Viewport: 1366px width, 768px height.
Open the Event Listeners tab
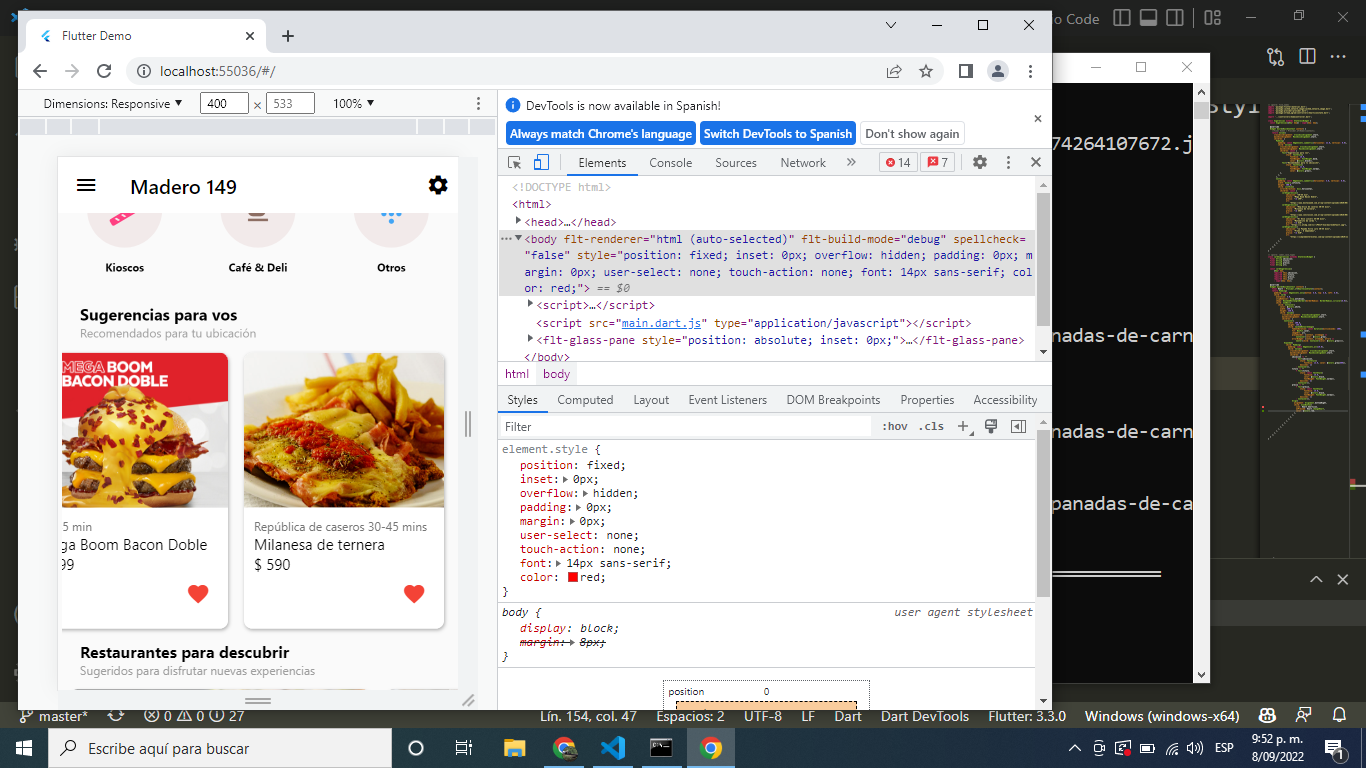pos(727,400)
